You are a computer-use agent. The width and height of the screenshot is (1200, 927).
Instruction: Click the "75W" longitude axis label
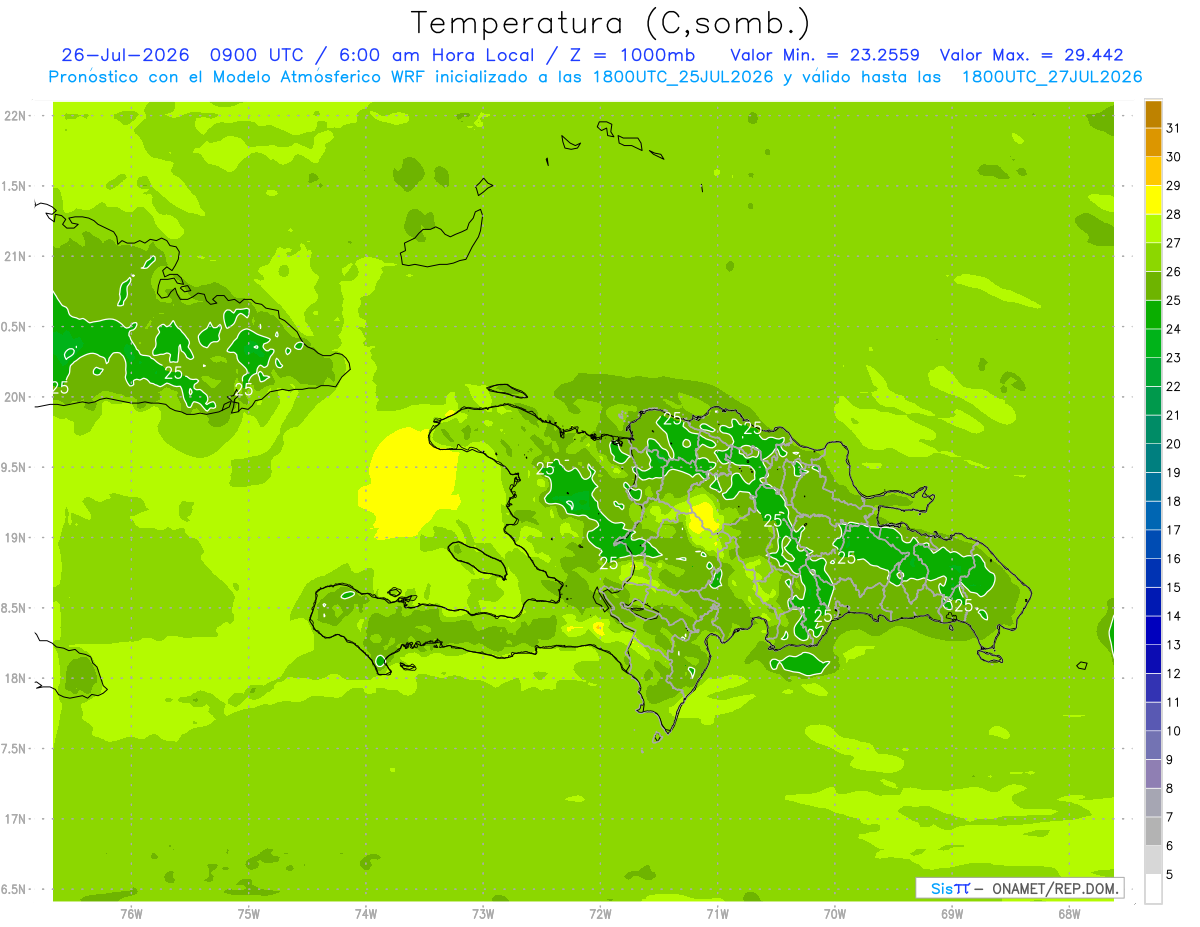pos(249,914)
